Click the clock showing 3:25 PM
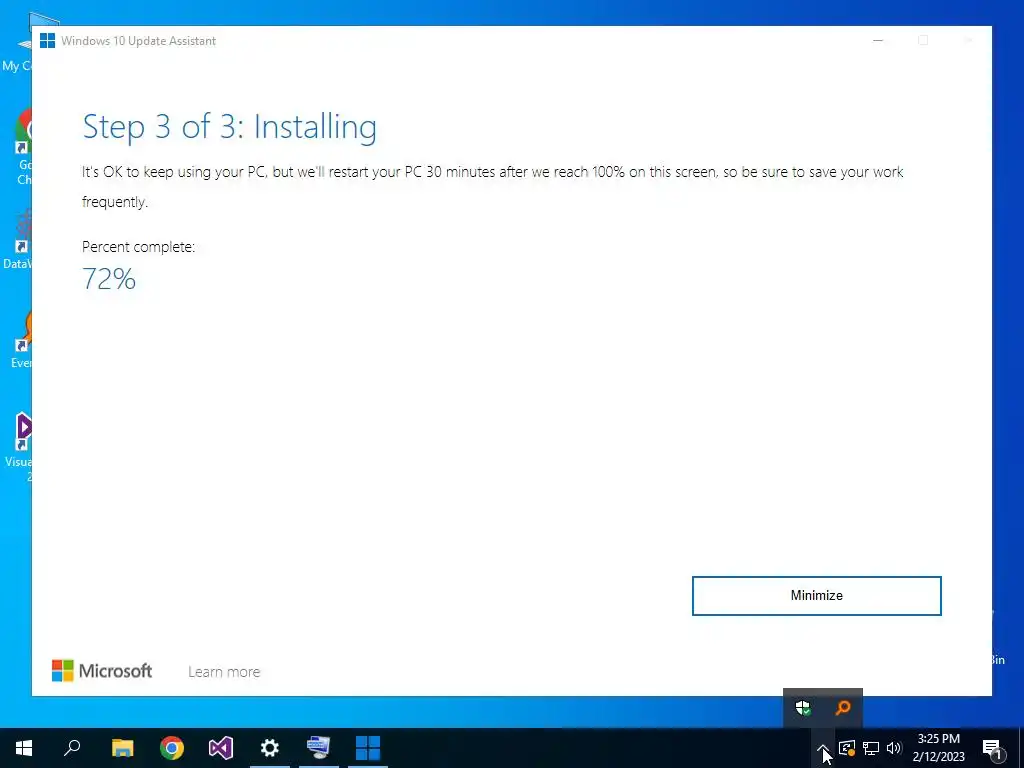1024x768 pixels. (938, 748)
